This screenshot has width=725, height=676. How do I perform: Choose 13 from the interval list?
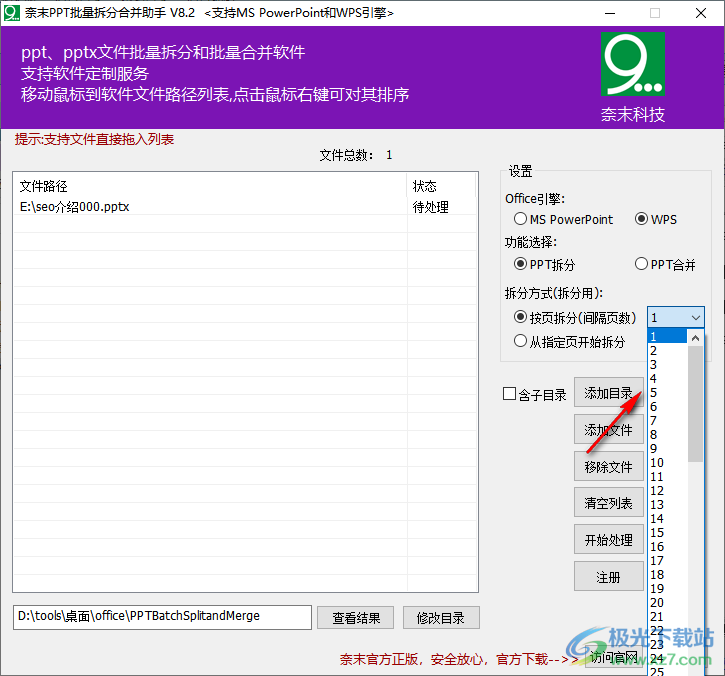coord(667,504)
